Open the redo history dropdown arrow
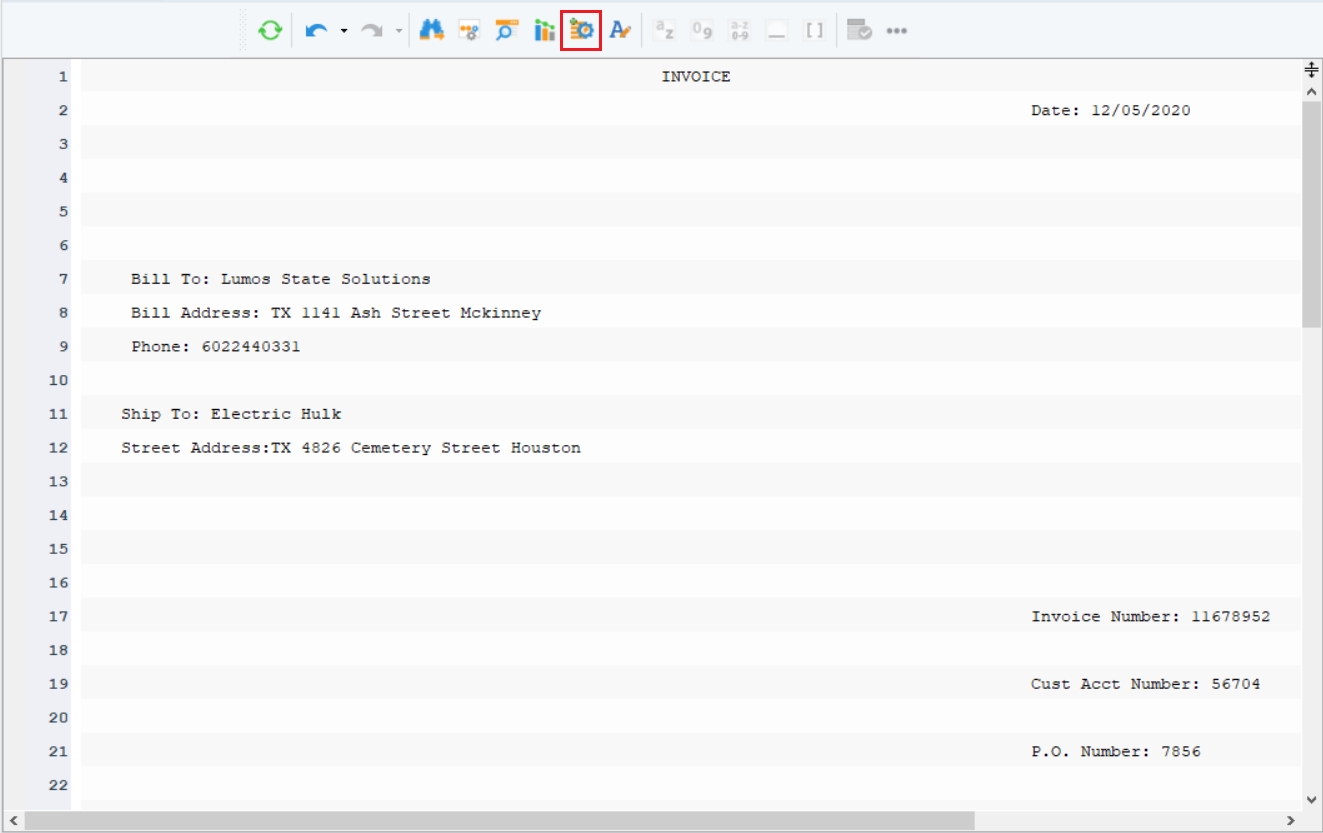 [398, 31]
